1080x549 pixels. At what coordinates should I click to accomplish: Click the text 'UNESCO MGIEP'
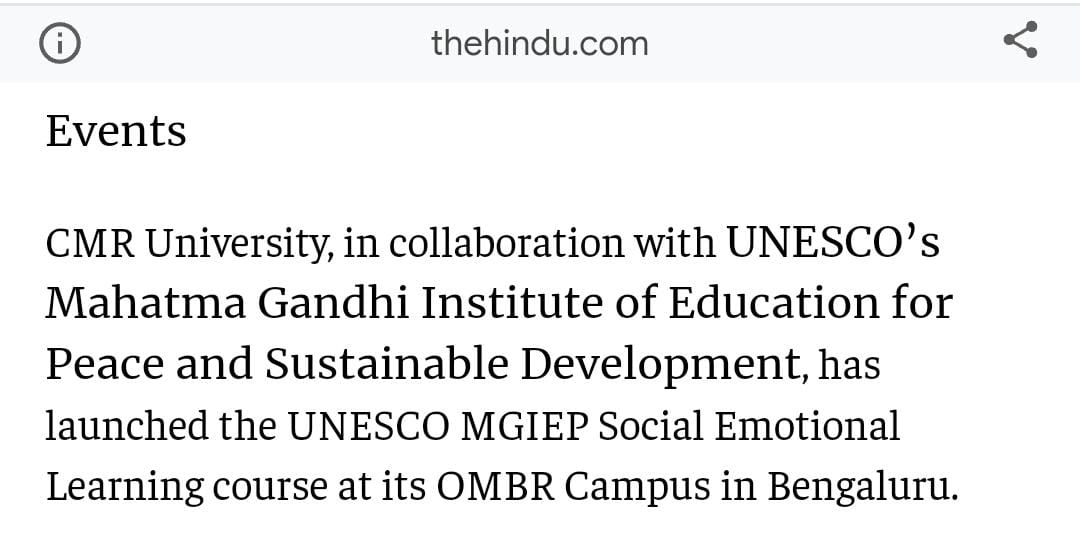click(x=439, y=427)
